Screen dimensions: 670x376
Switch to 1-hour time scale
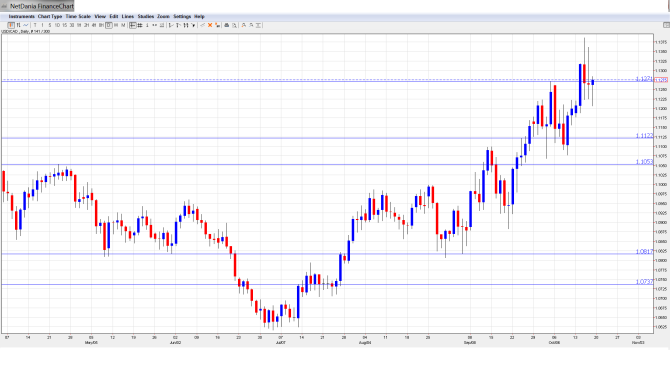click(79, 26)
